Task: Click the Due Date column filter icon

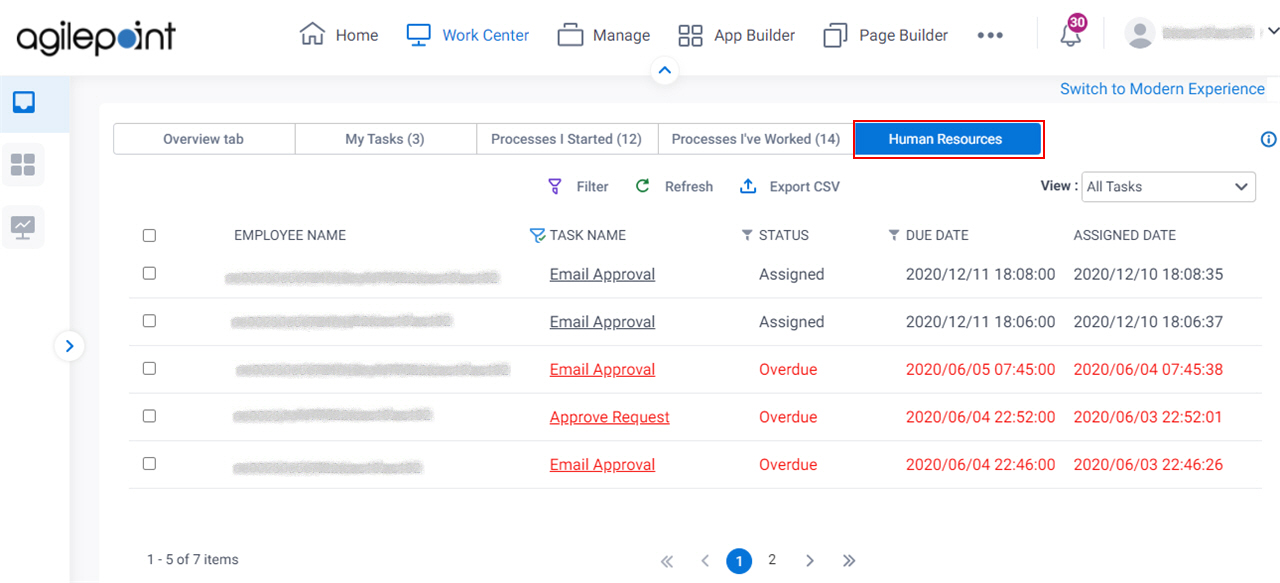Action: 894,235
